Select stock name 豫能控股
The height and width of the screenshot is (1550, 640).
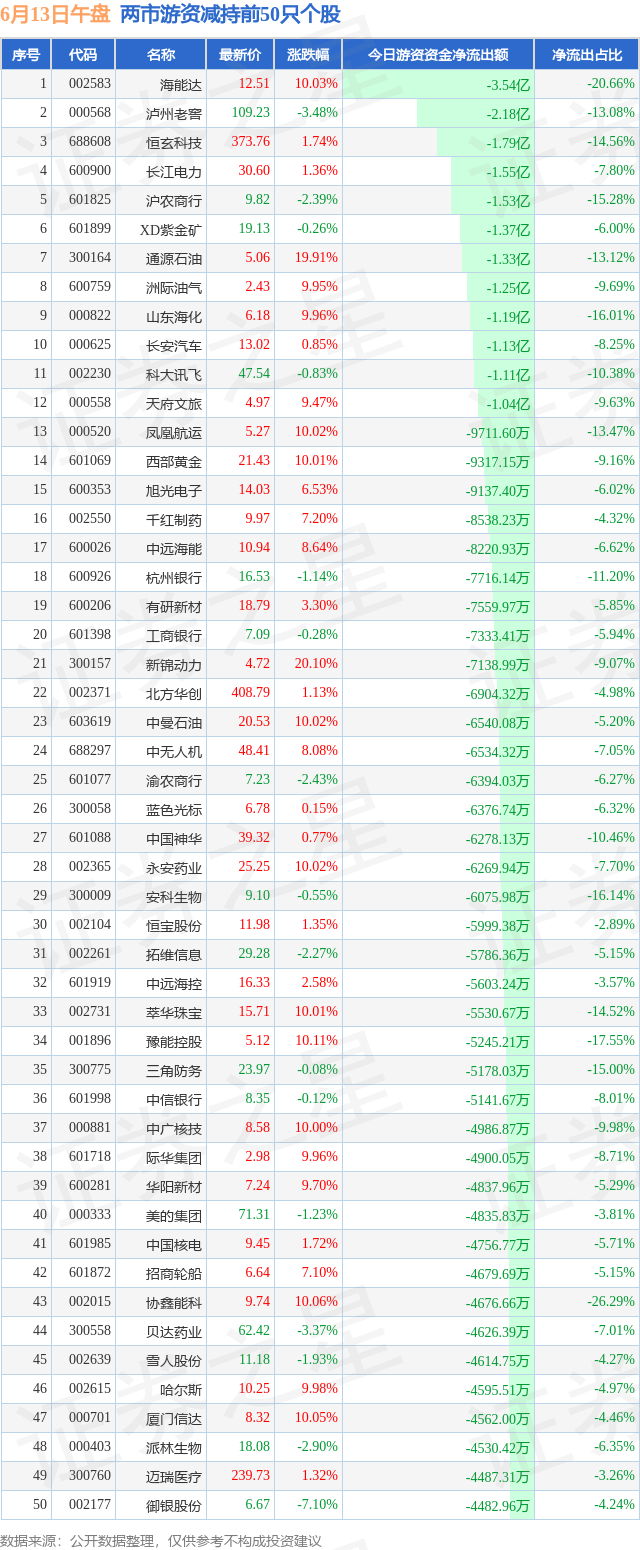(174, 1042)
